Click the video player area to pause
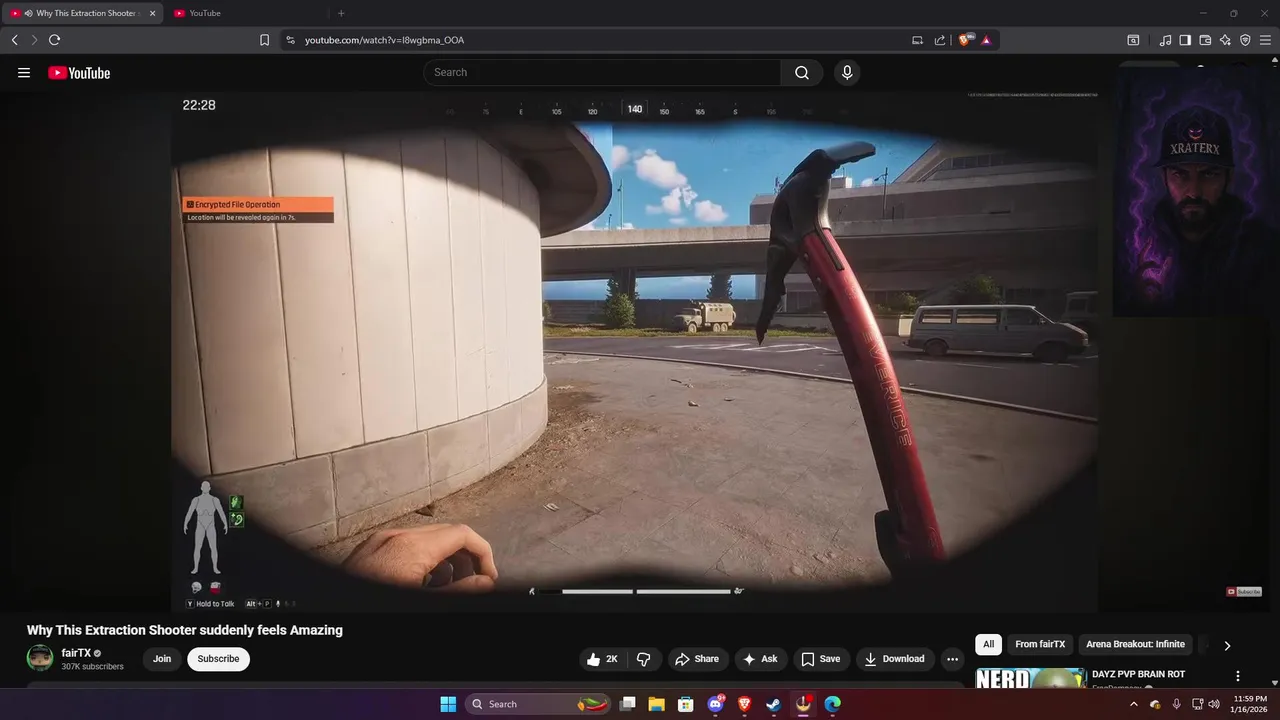The image size is (1280, 720). (634, 352)
